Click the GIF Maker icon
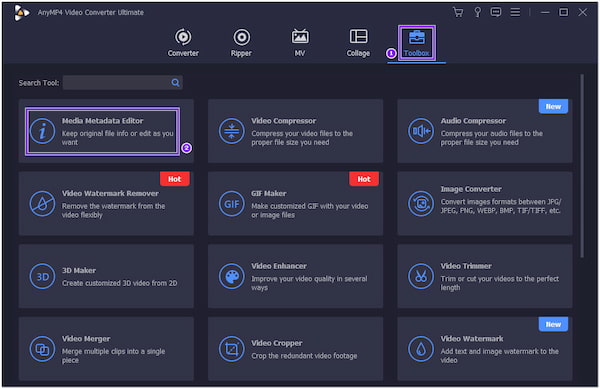The height and width of the screenshot is (389, 600). pyautogui.click(x=232, y=204)
